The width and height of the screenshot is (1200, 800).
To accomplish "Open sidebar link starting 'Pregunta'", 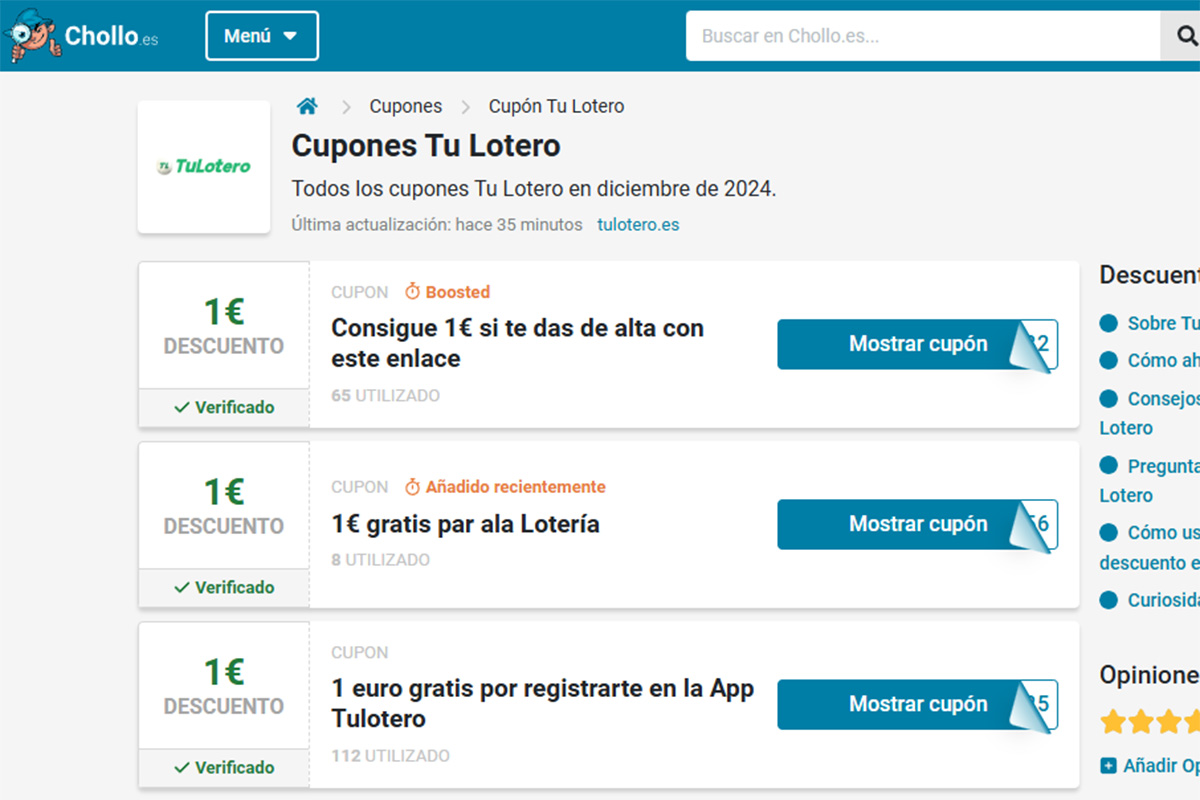I will pyautogui.click(x=1150, y=480).
